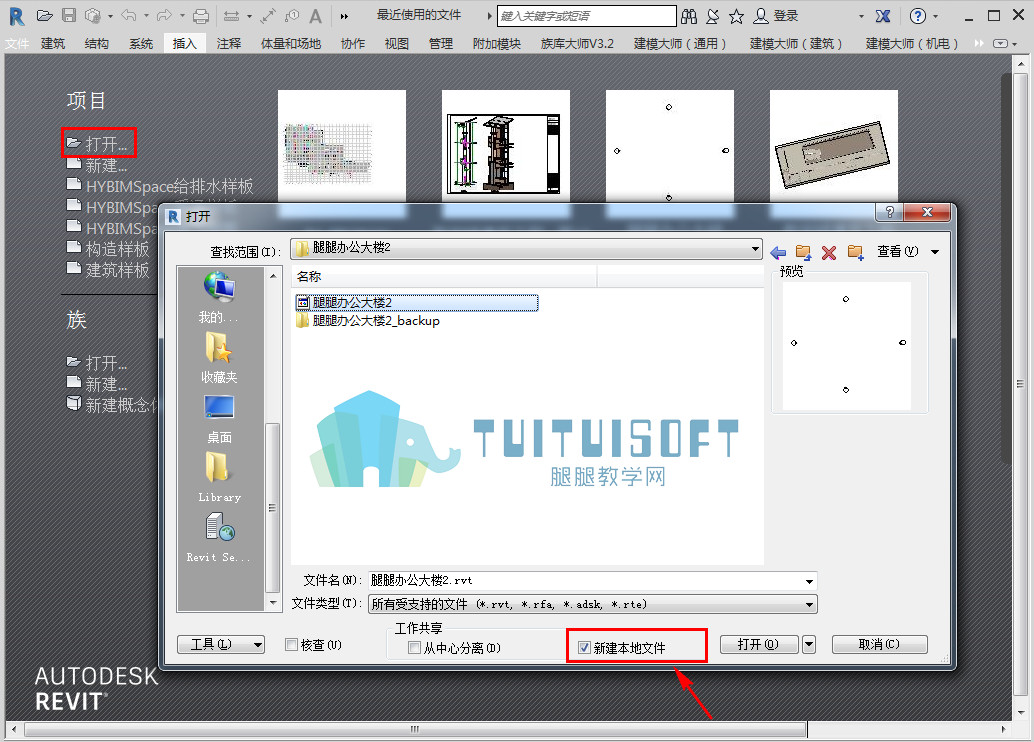
Task: Click the Favorites star icon in title bar
Action: [x=737, y=16]
